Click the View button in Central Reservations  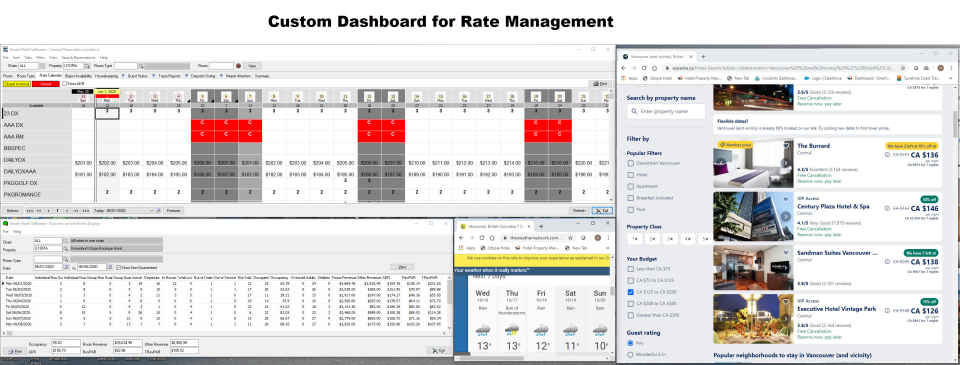pos(251,66)
